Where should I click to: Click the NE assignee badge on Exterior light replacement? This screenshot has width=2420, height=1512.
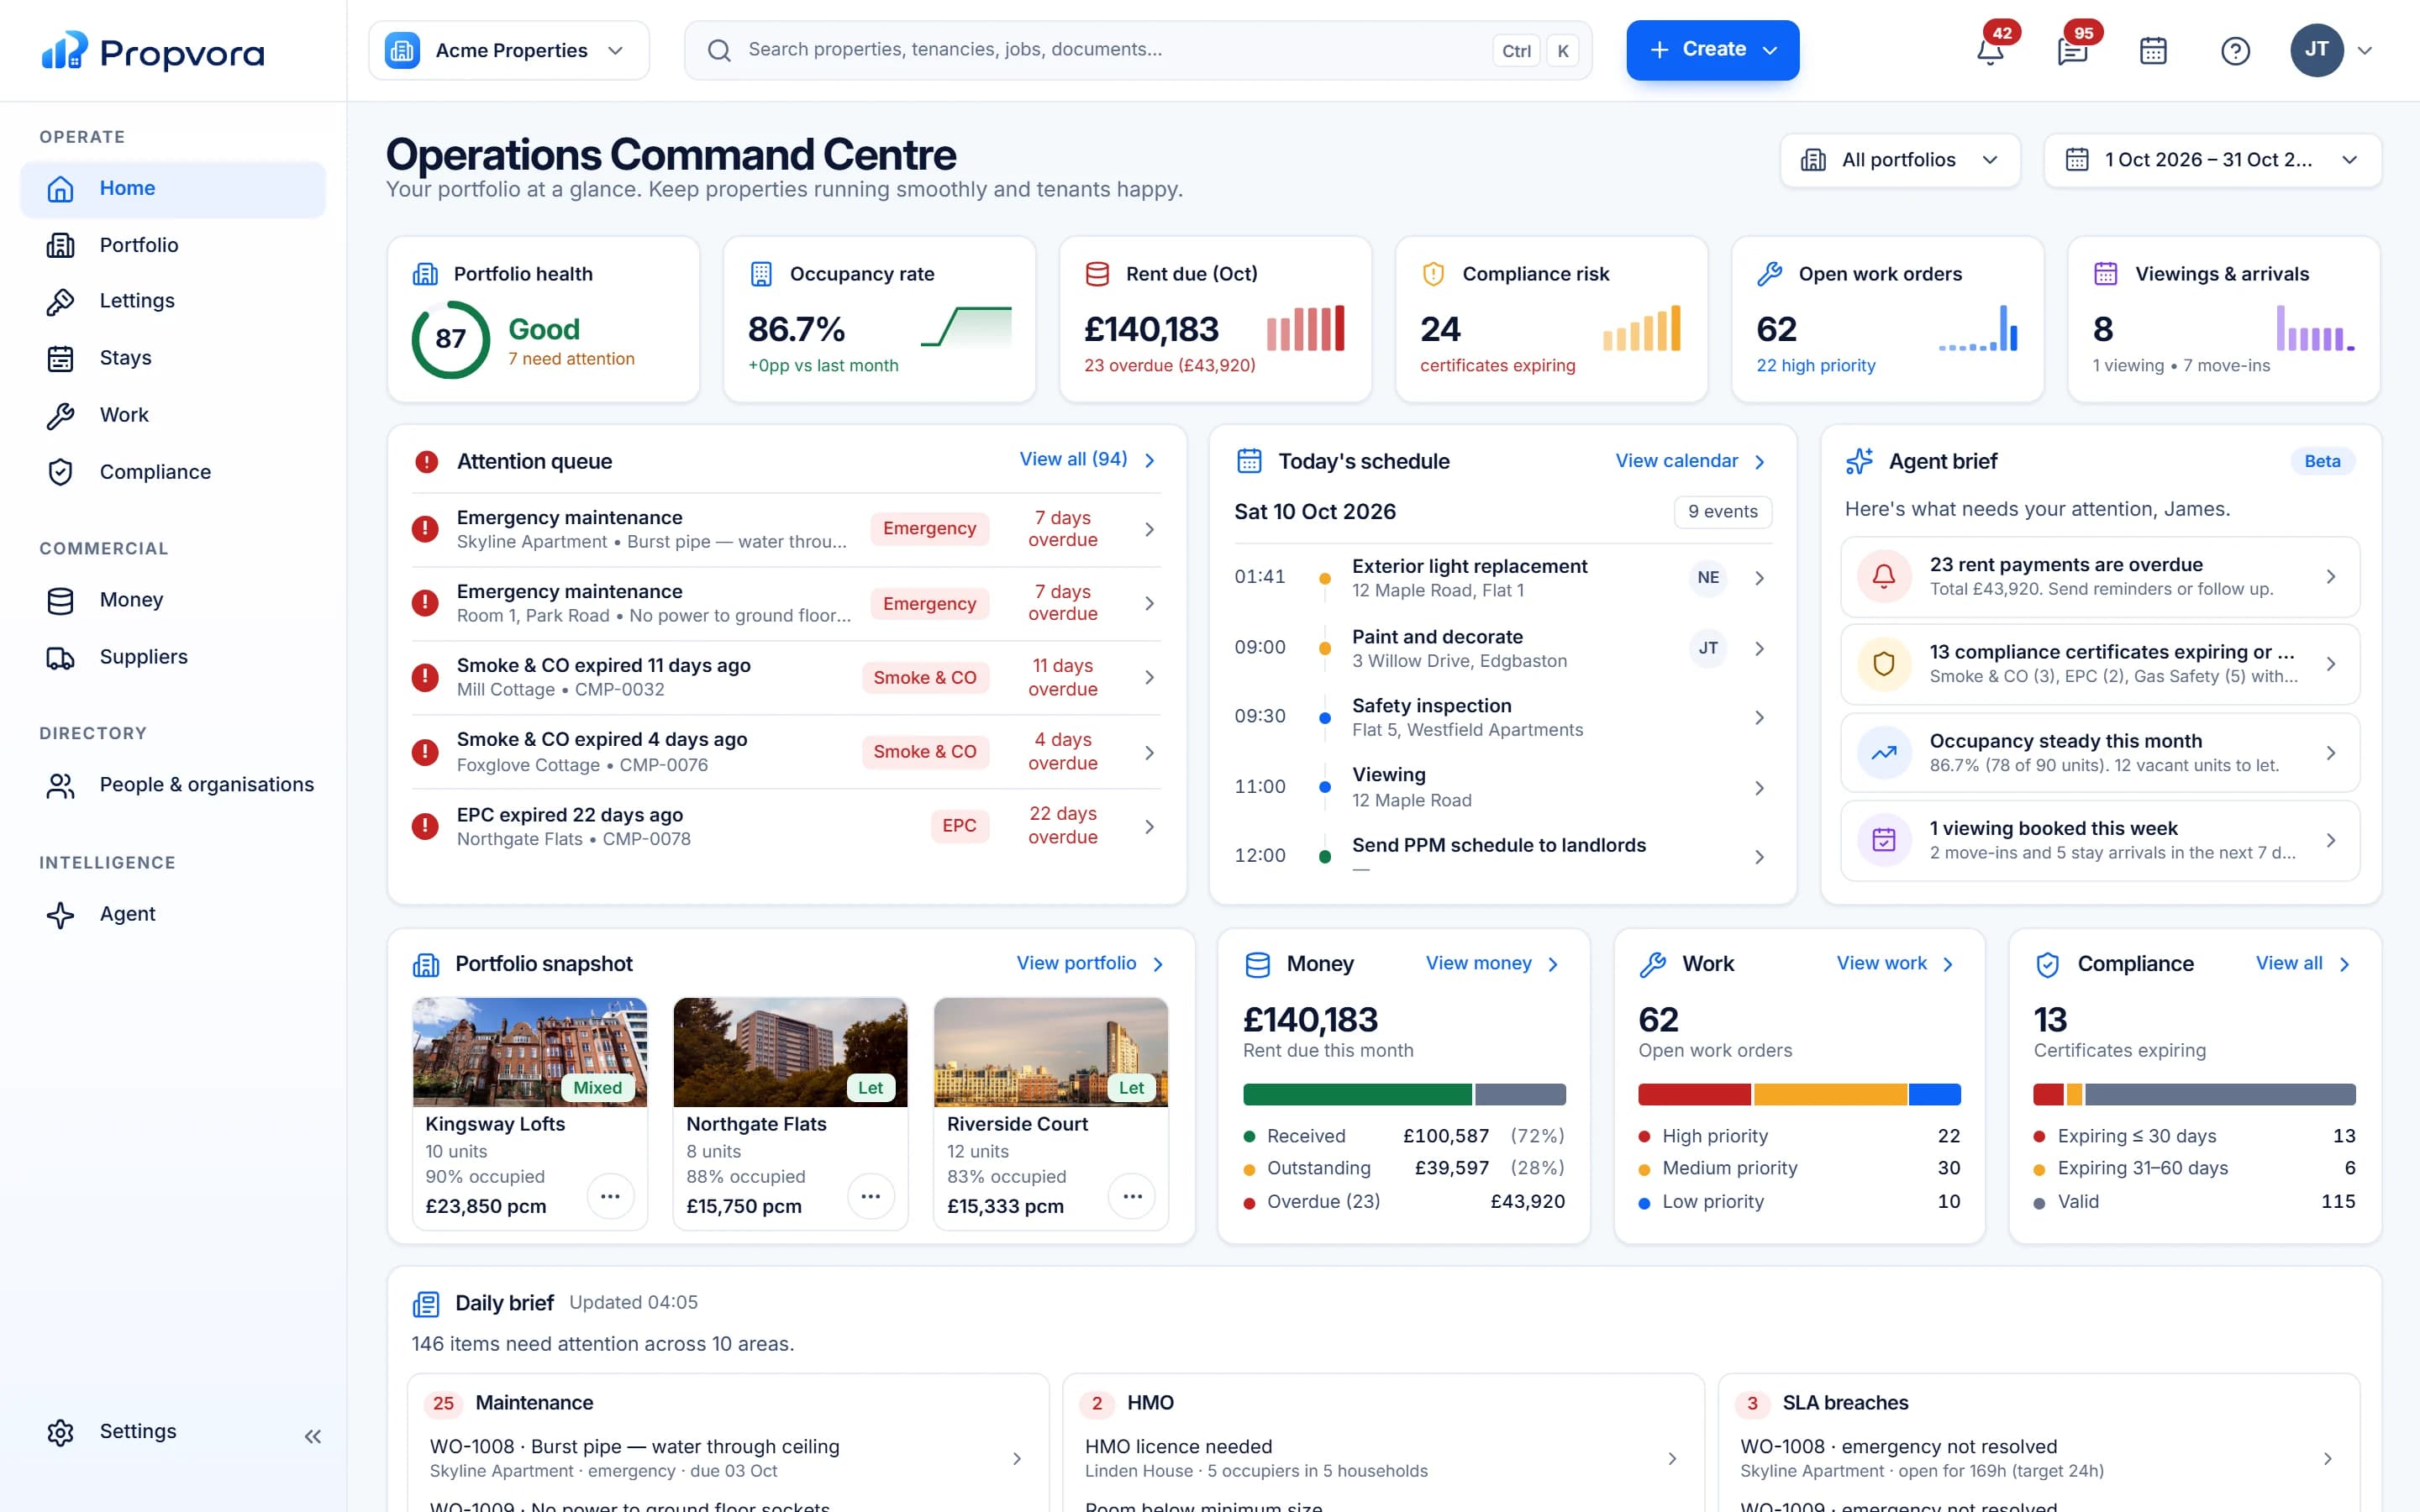1708,577
